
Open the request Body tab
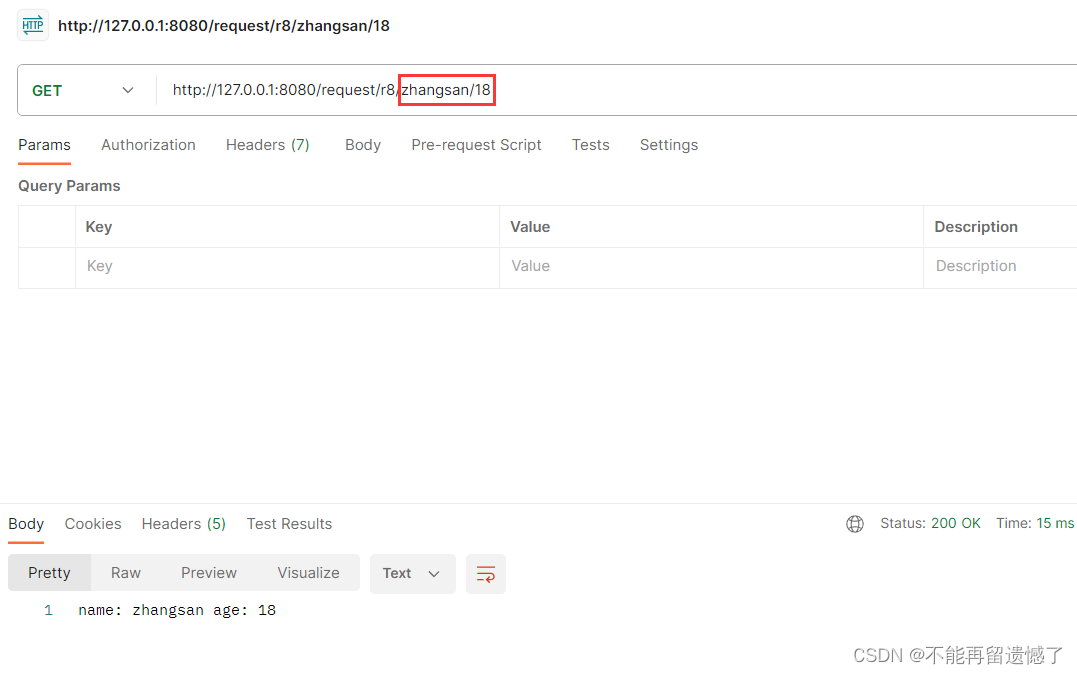tap(363, 145)
